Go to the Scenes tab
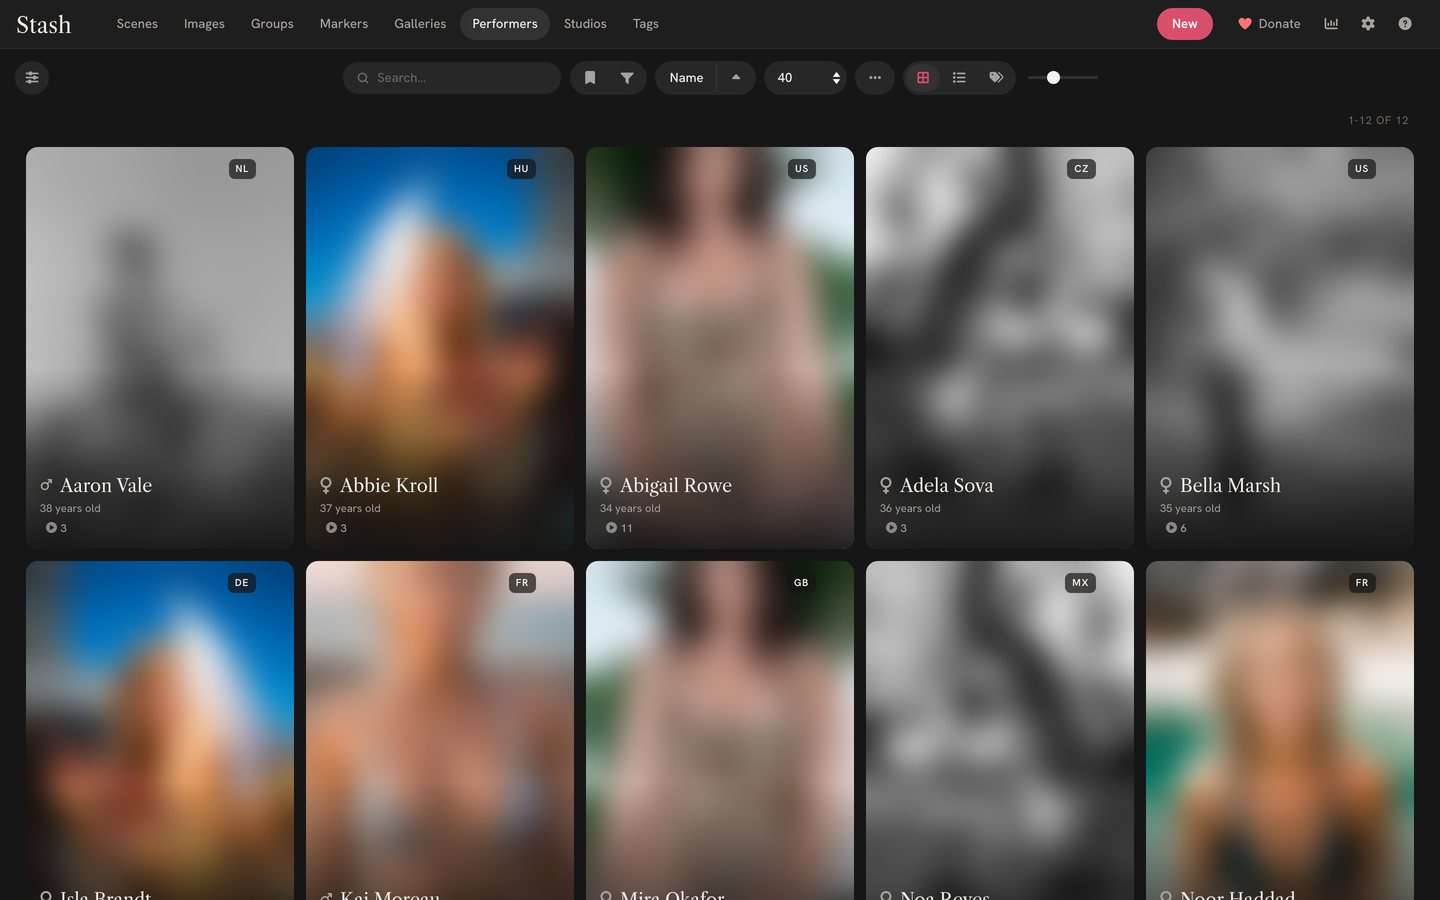The width and height of the screenshot is (1440, 900). pyautogui.click(x=137, y=24)
